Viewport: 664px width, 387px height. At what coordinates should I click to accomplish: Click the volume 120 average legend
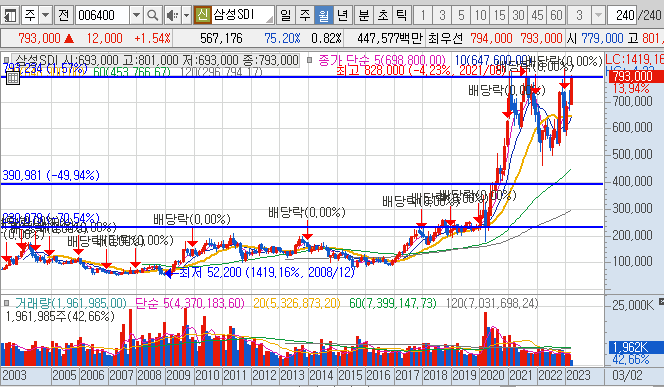pos(492,303)
